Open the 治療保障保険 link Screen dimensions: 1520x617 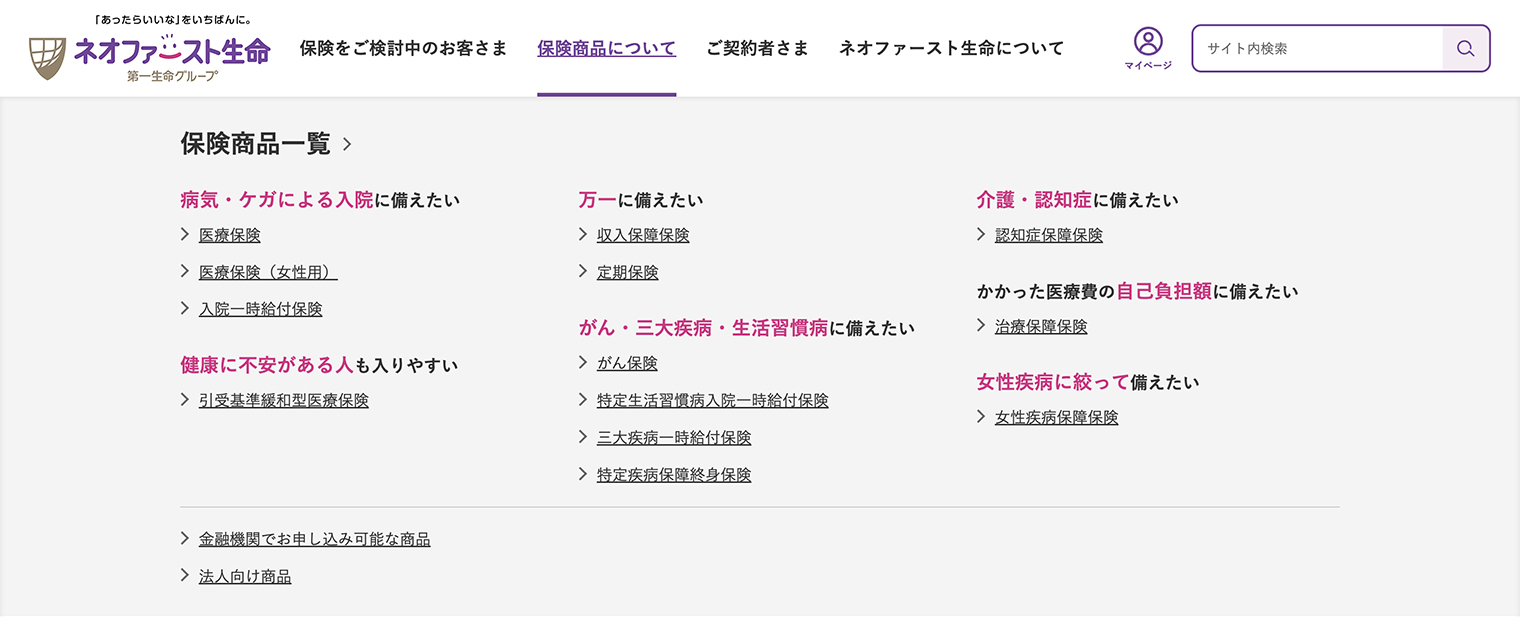1041,326
